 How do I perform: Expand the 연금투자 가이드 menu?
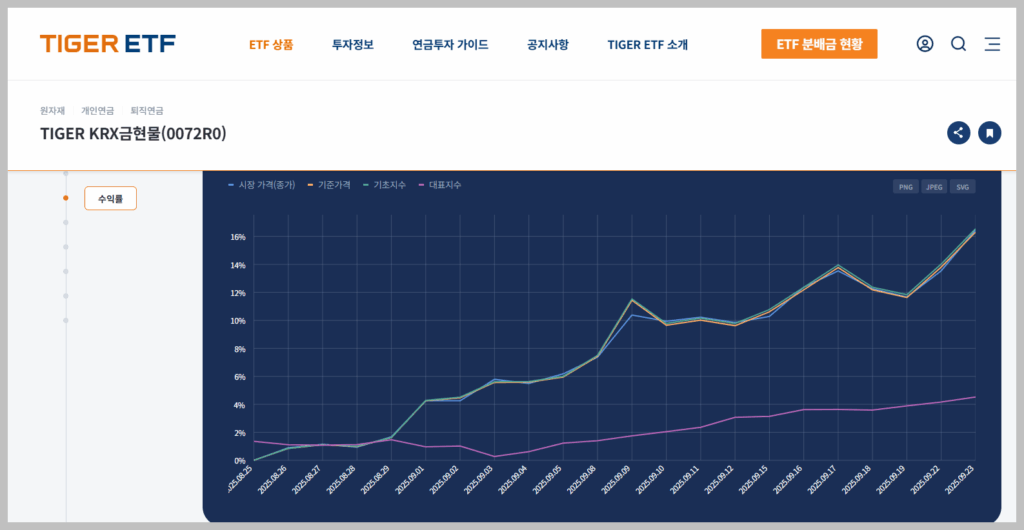tap(450, 45)
